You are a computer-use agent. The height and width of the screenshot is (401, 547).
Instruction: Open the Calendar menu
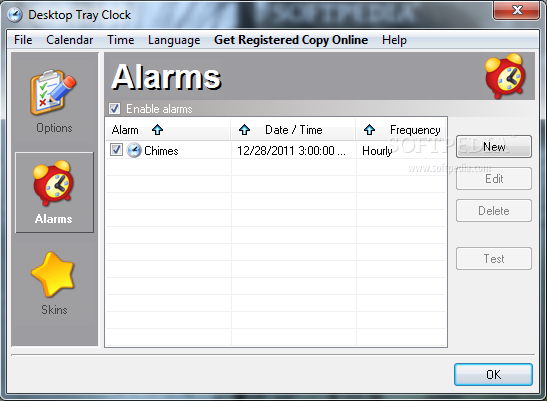coord(69,40)
